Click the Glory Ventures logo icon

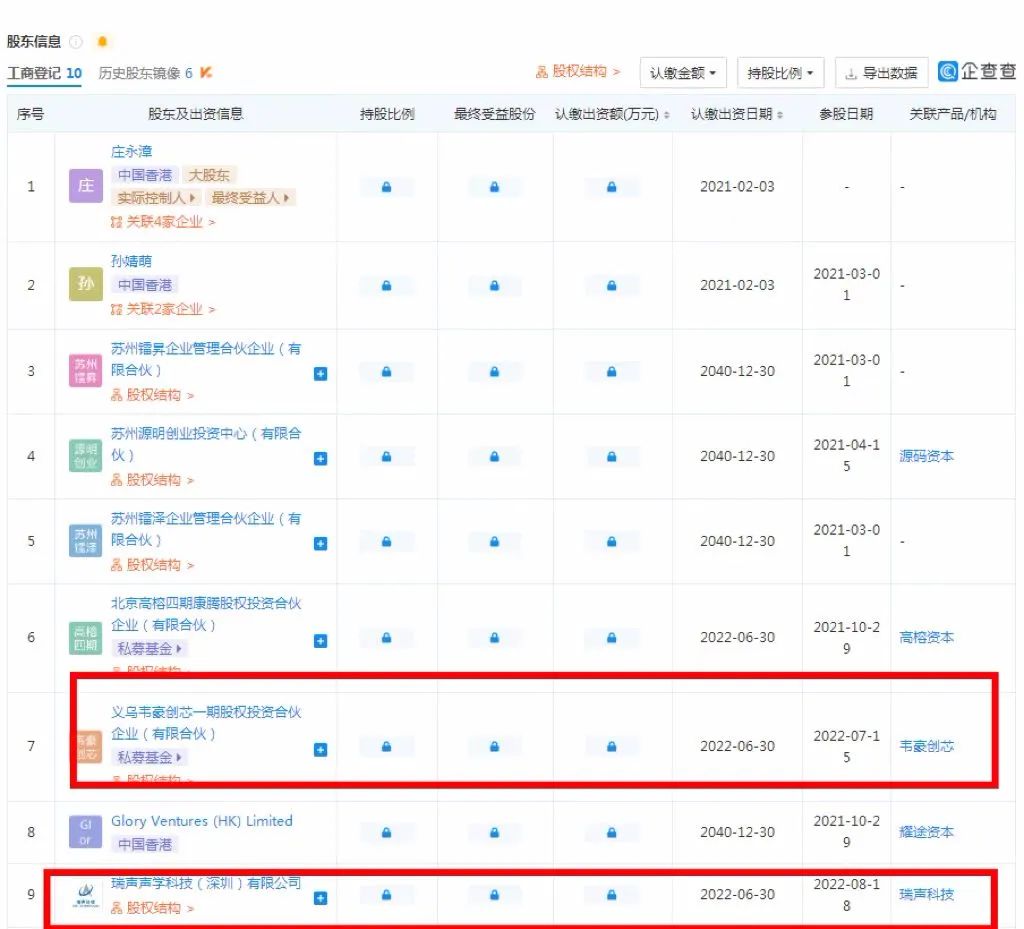click(x=86, y=832)
